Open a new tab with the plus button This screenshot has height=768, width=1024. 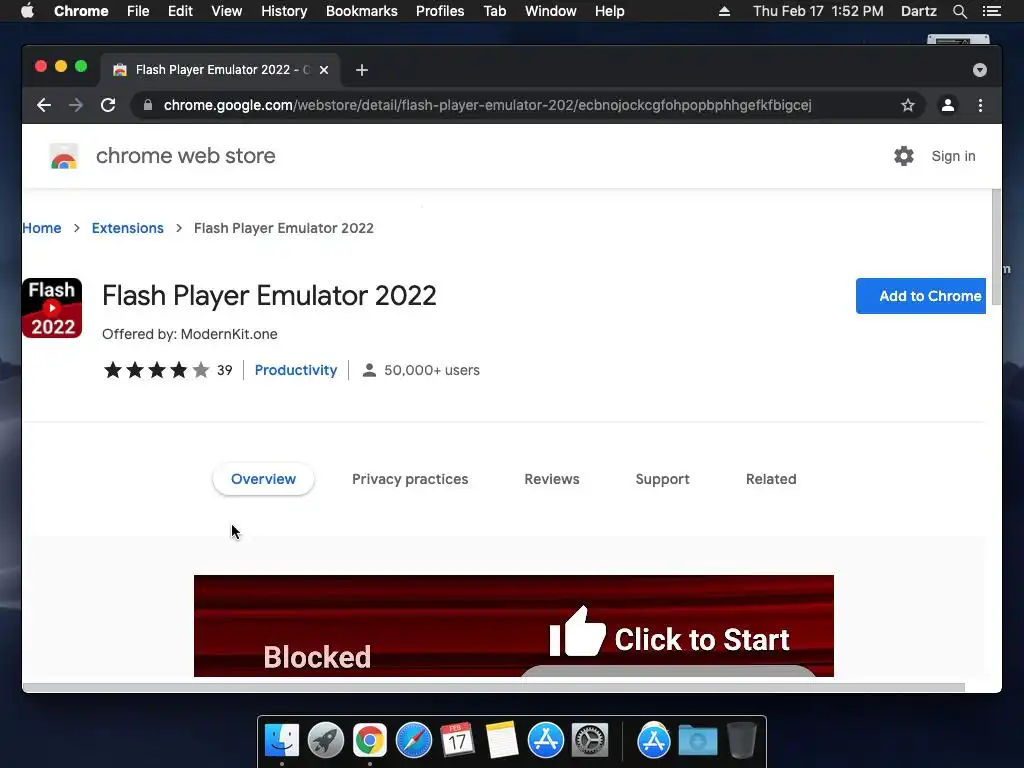(x=362, y=70)
